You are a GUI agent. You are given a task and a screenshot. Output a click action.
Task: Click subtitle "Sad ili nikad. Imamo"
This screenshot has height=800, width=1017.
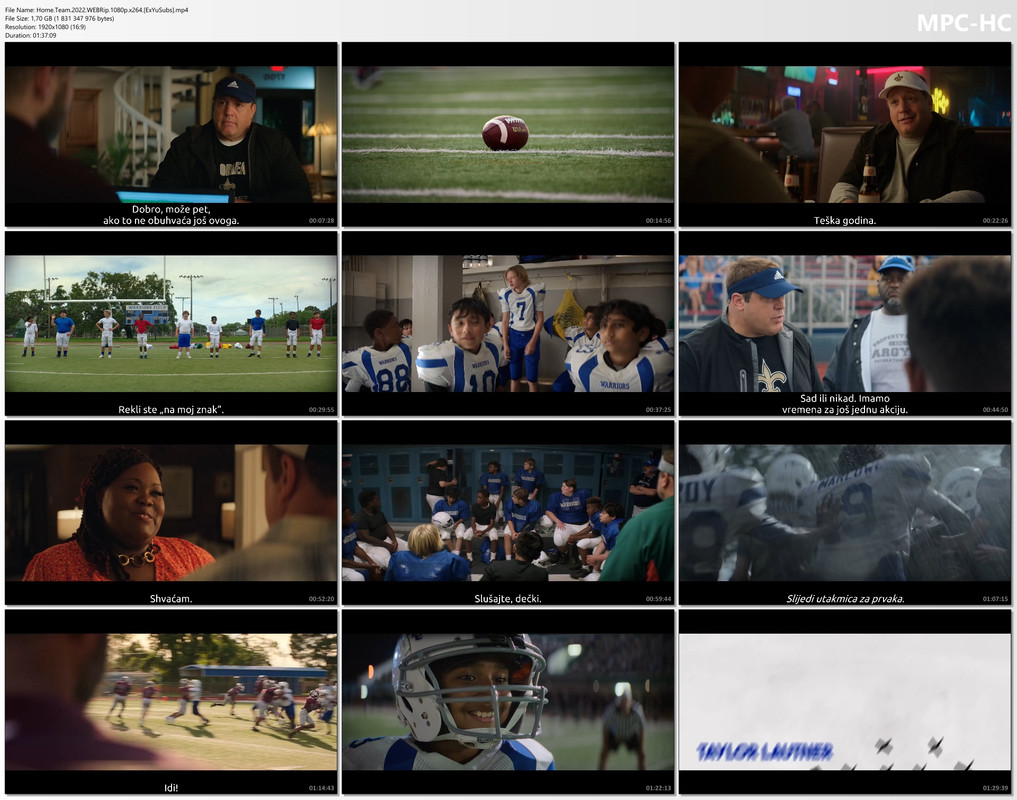click(x=844, y=398)
